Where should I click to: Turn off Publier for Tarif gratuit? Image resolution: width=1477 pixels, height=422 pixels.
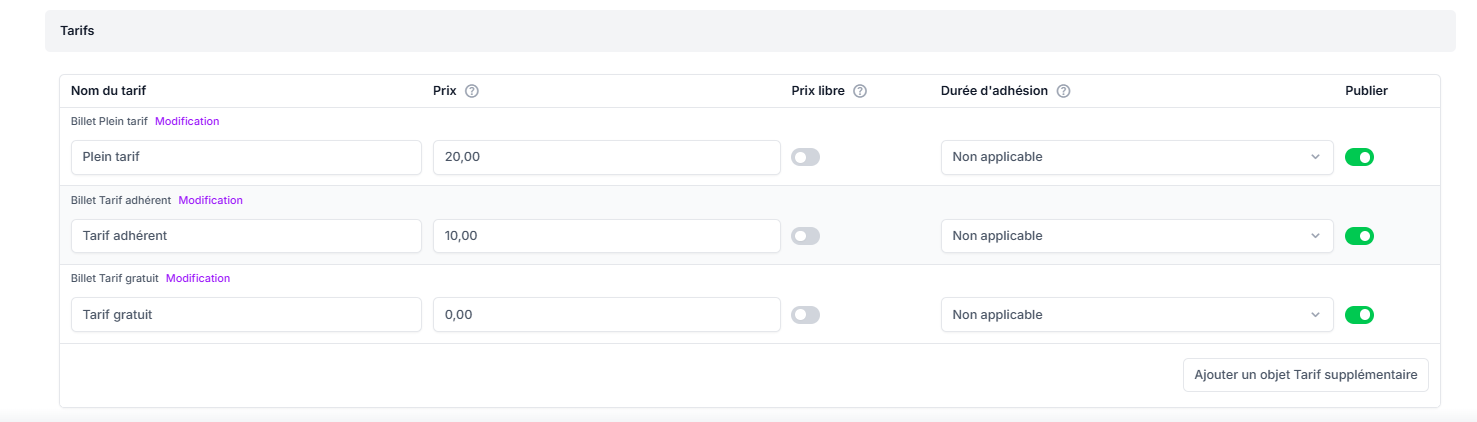tap(1359, 315)
